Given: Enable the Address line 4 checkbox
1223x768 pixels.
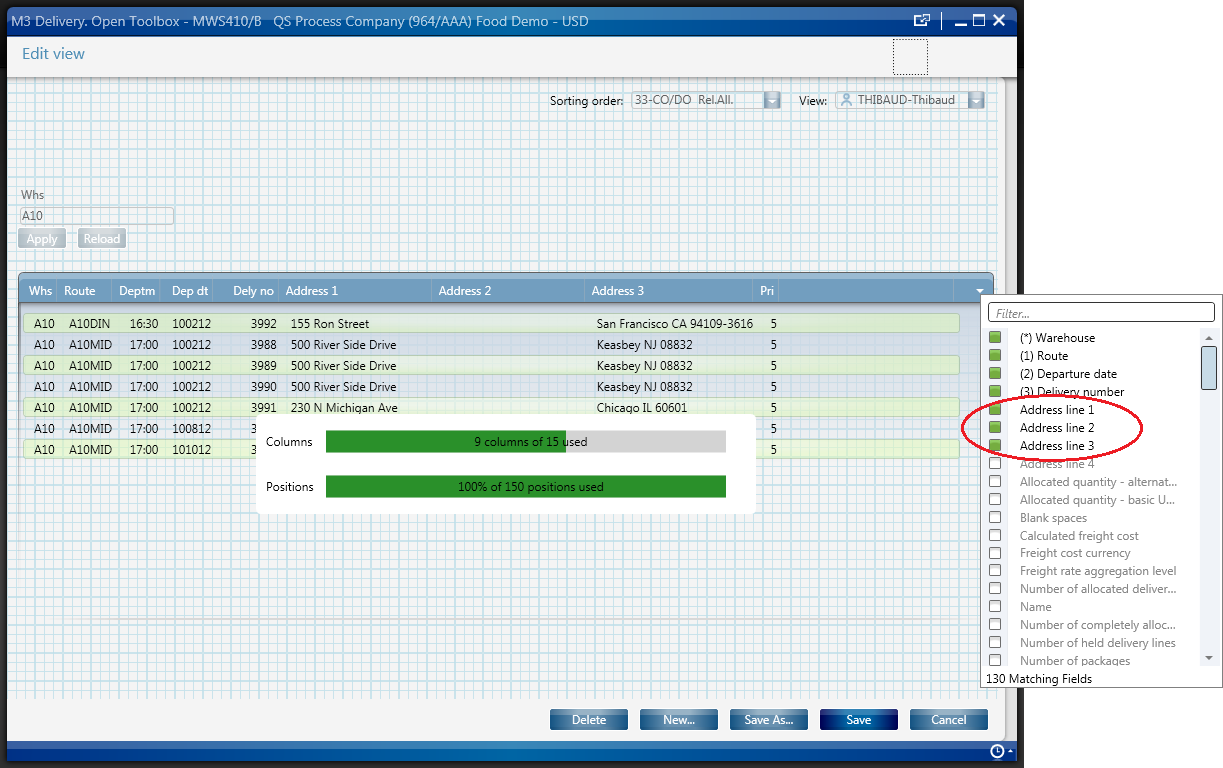Looking at the screenshot, I should (995, 464).
